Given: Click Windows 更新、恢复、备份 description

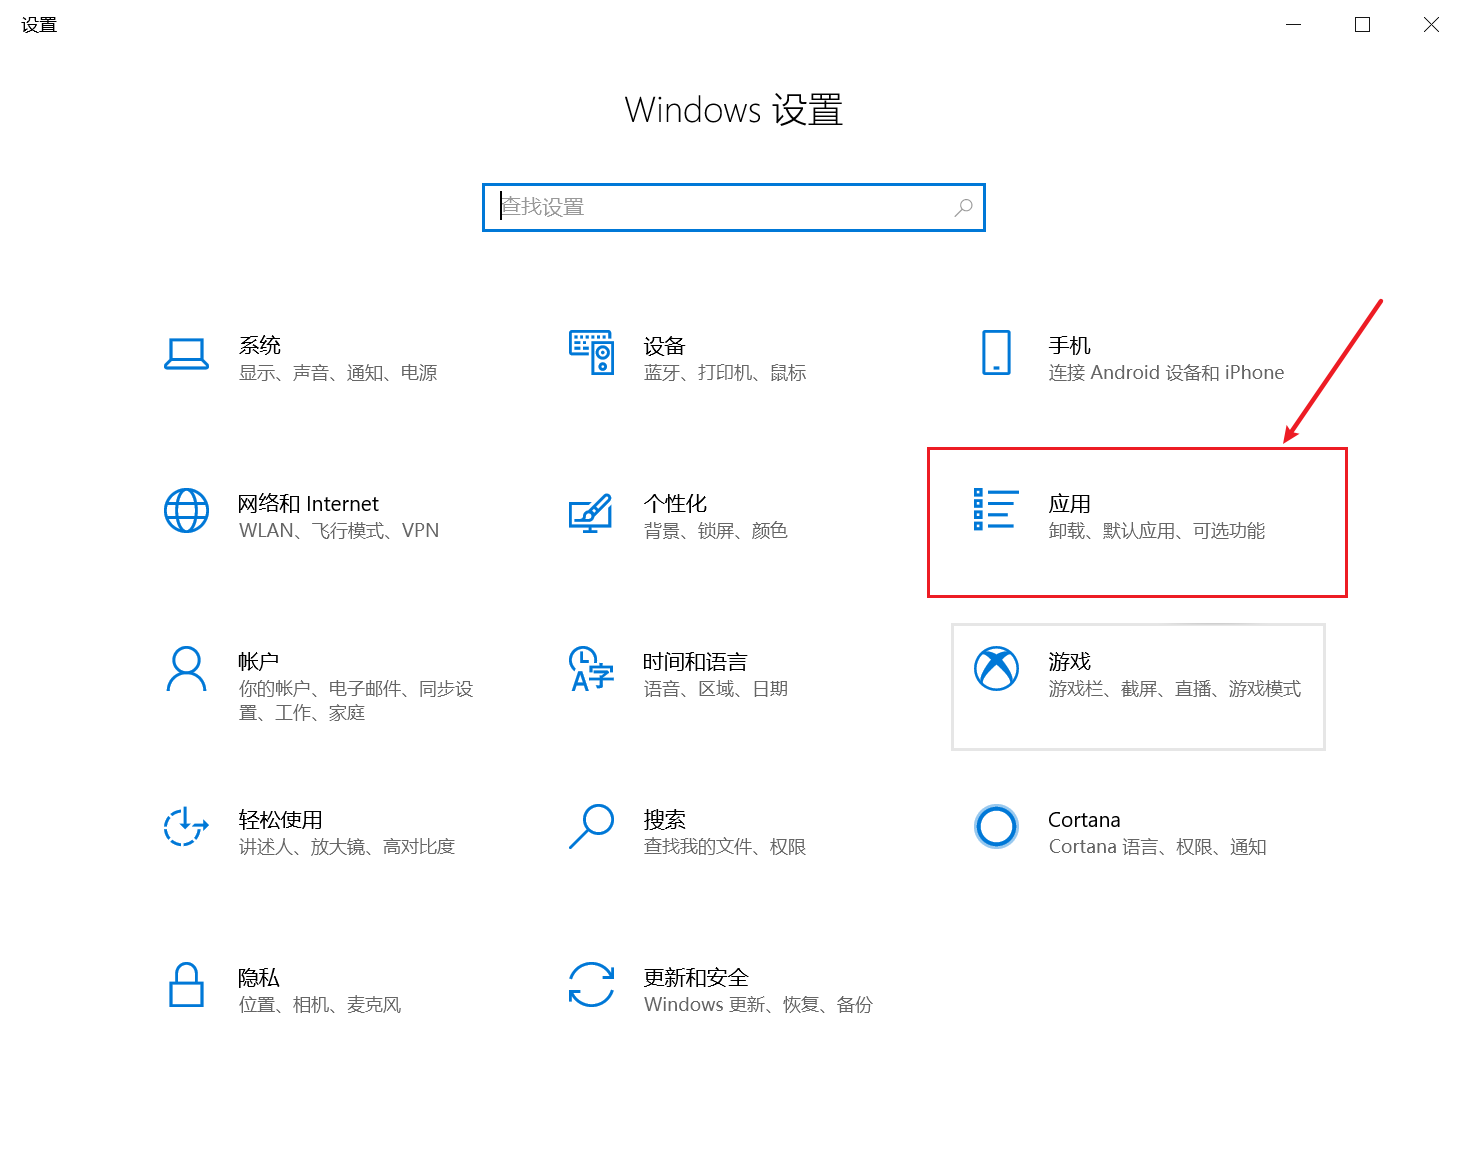Looking at the screenshot, I should 758,1005.
